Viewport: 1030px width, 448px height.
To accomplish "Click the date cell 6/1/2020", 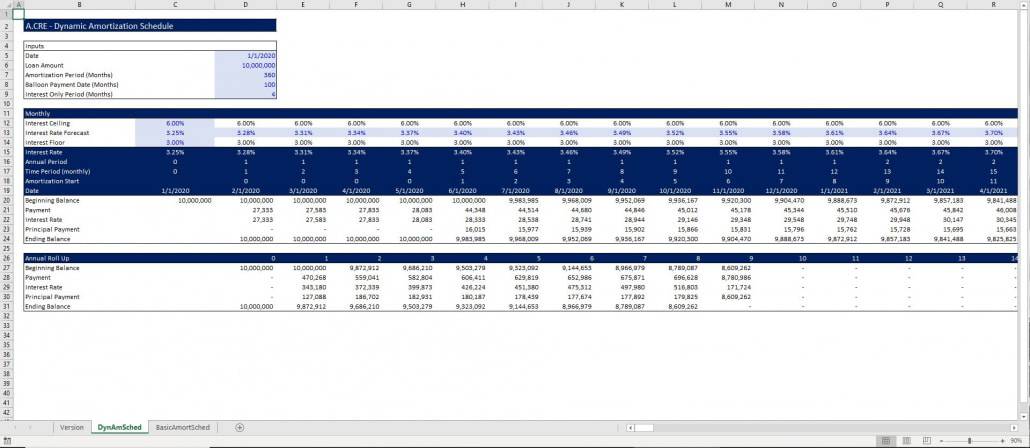I will click(462, 190).
